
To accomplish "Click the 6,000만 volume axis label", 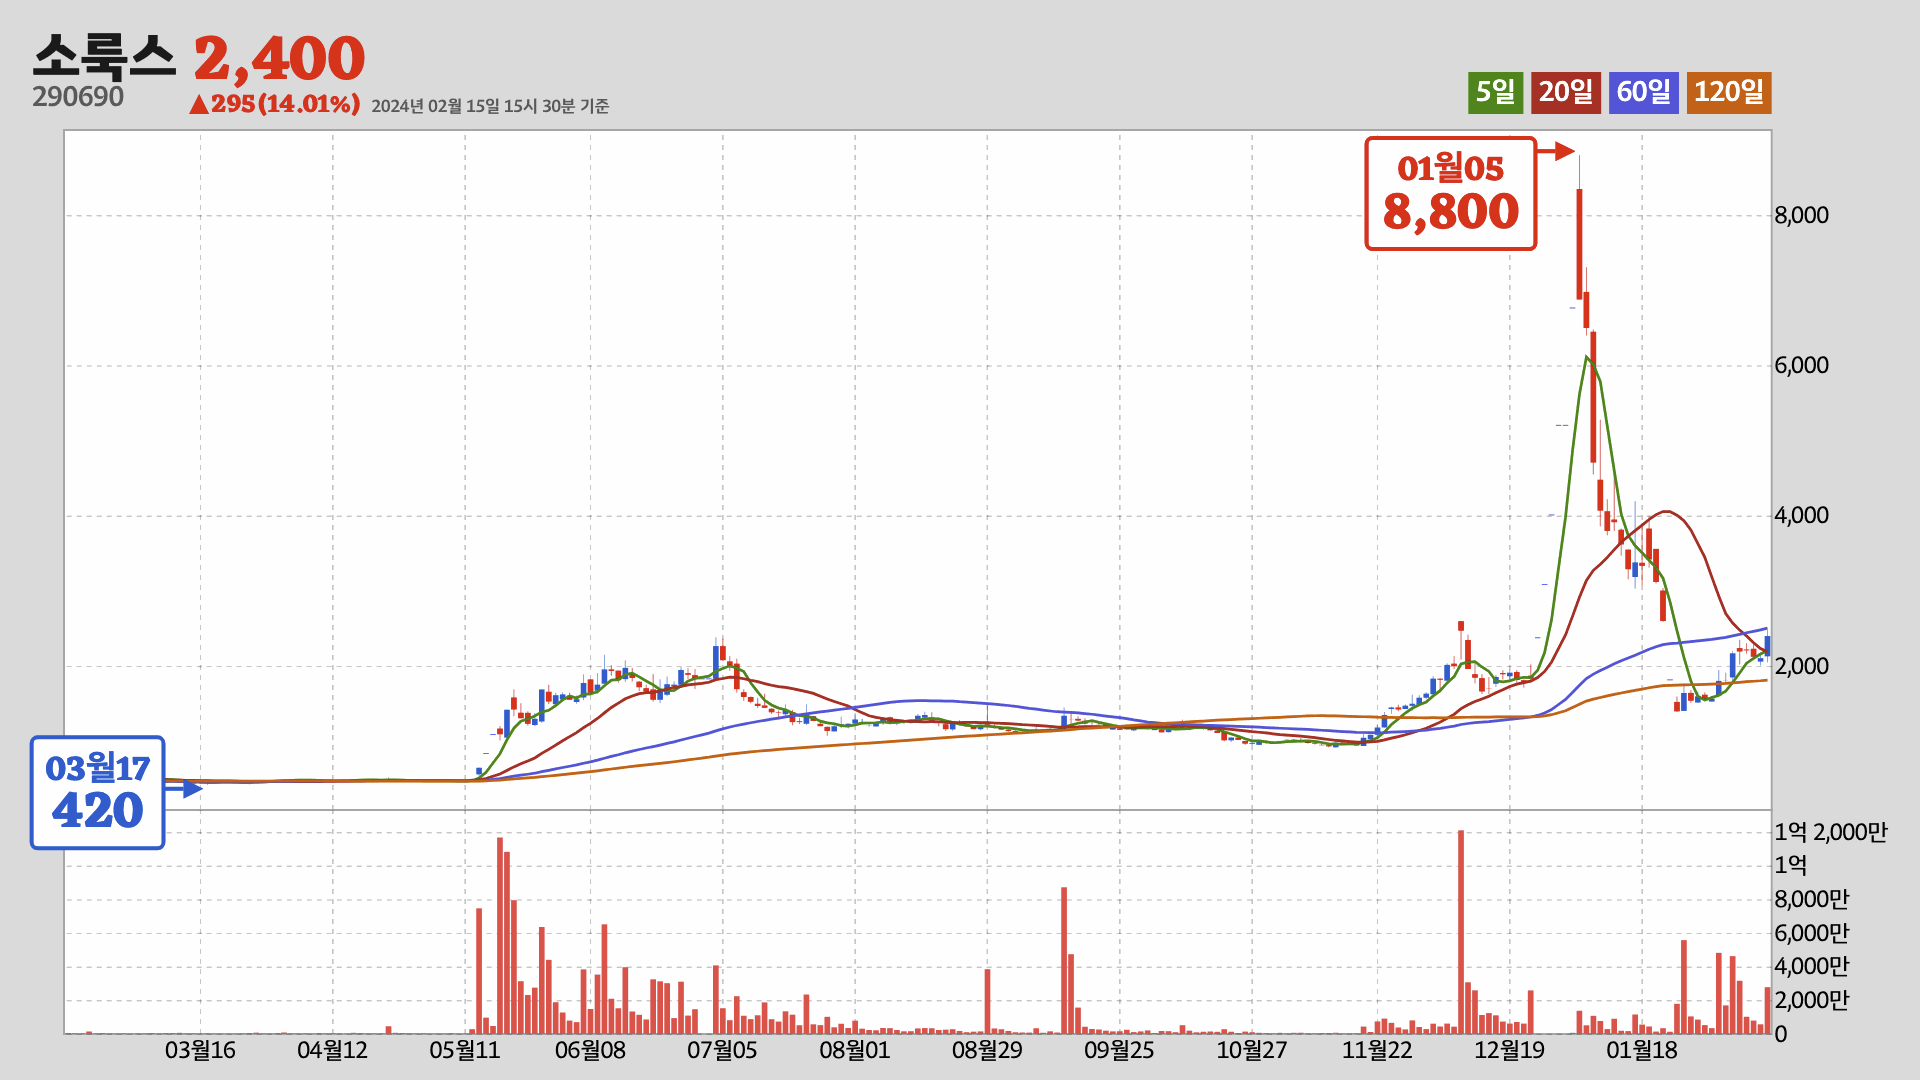I will point(1812,933).
